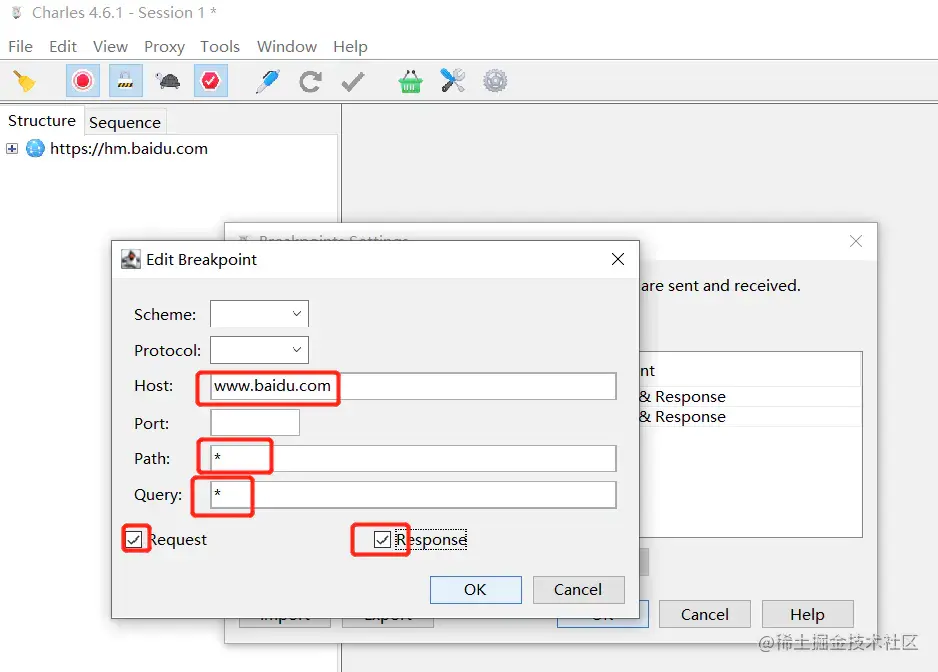Click globe icon next to hm.baidu.com
Screen dimensions: 938x672
pos(35,148)
